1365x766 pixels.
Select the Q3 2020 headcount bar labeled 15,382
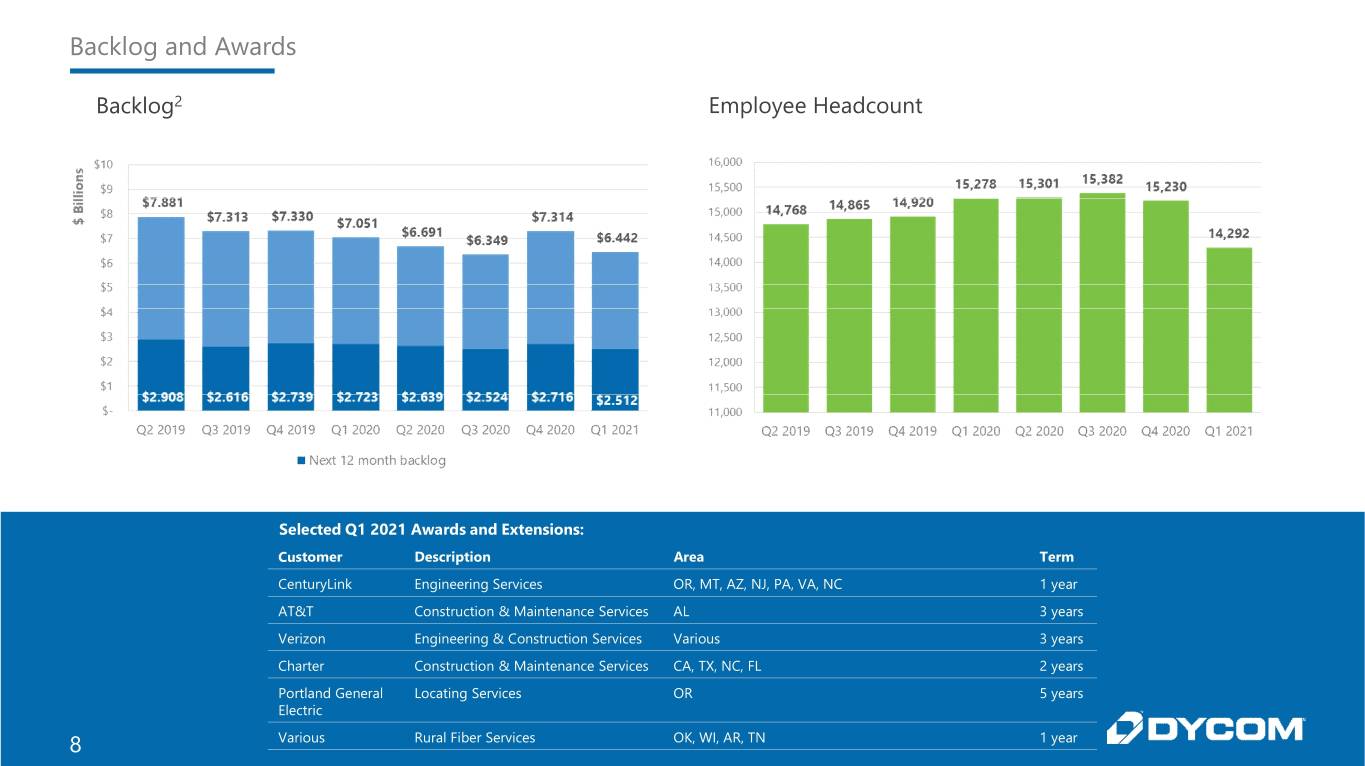1102,302
